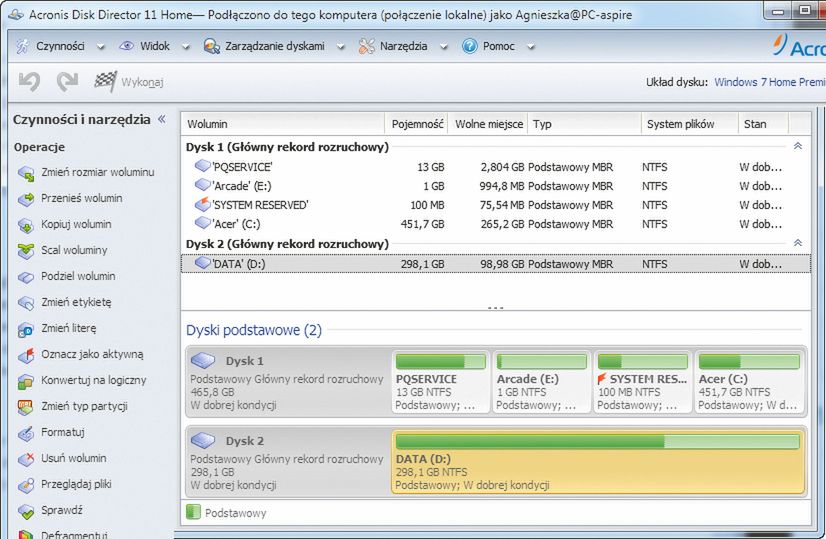
Task: Open the Narzędzia menu
Action: click(404, 46)
